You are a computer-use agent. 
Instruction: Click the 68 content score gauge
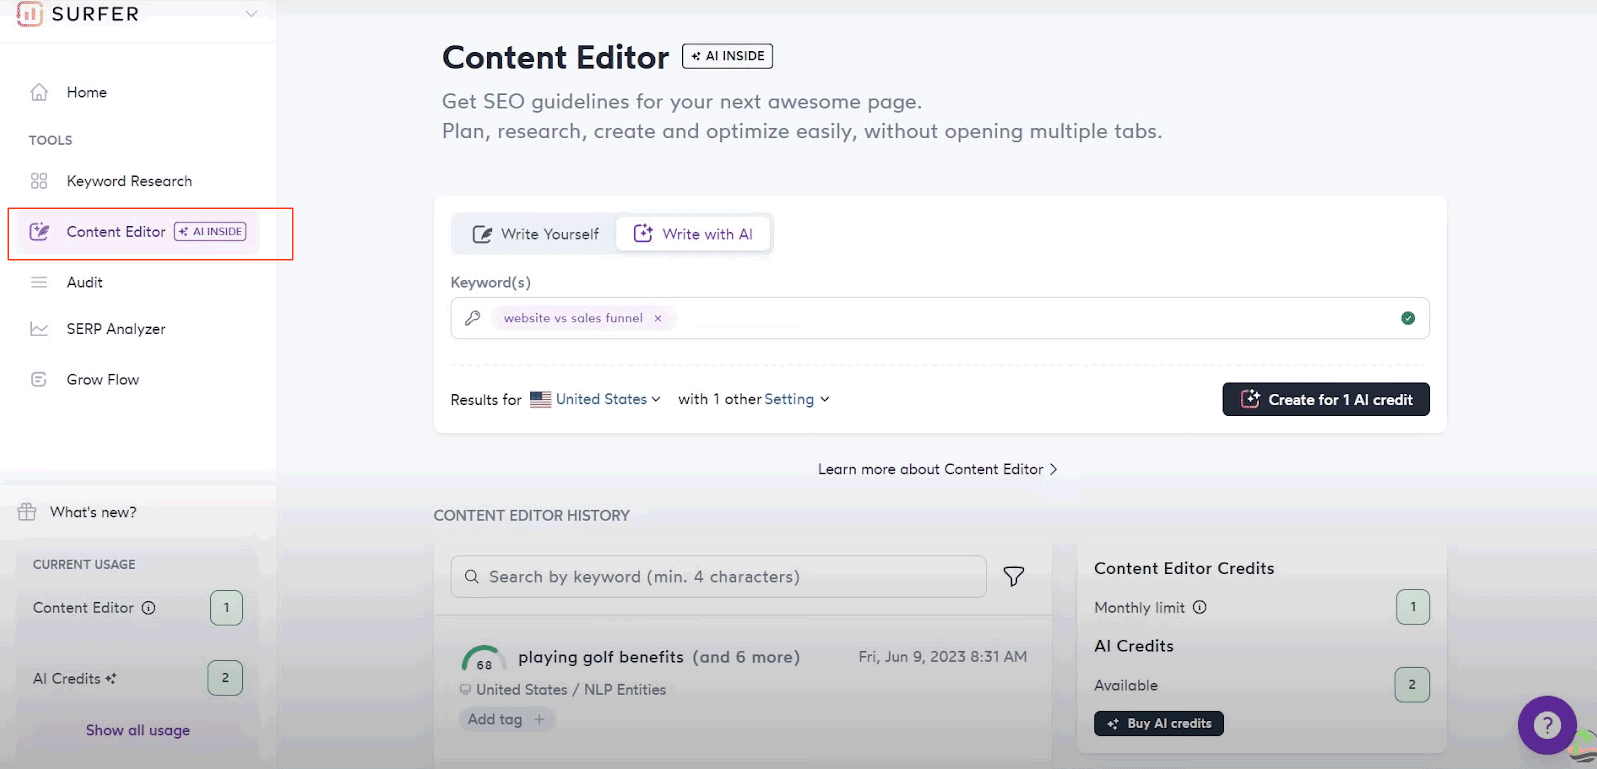(x=484, y=659)
